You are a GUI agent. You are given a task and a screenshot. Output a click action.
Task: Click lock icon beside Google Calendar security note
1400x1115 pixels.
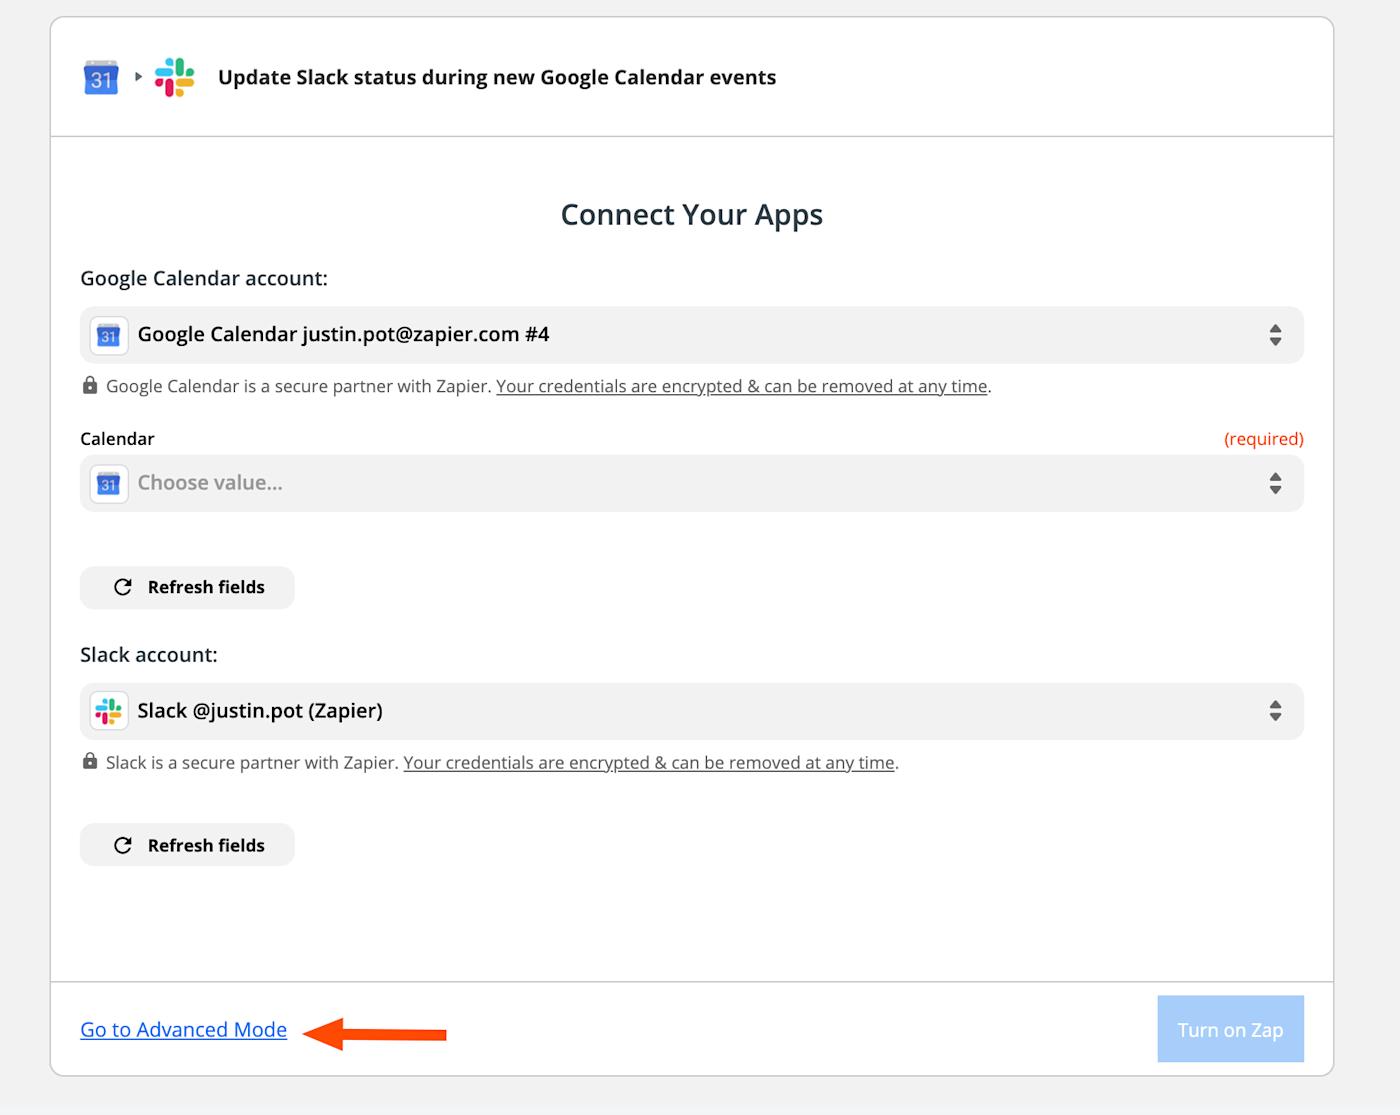tap(90, 386)
